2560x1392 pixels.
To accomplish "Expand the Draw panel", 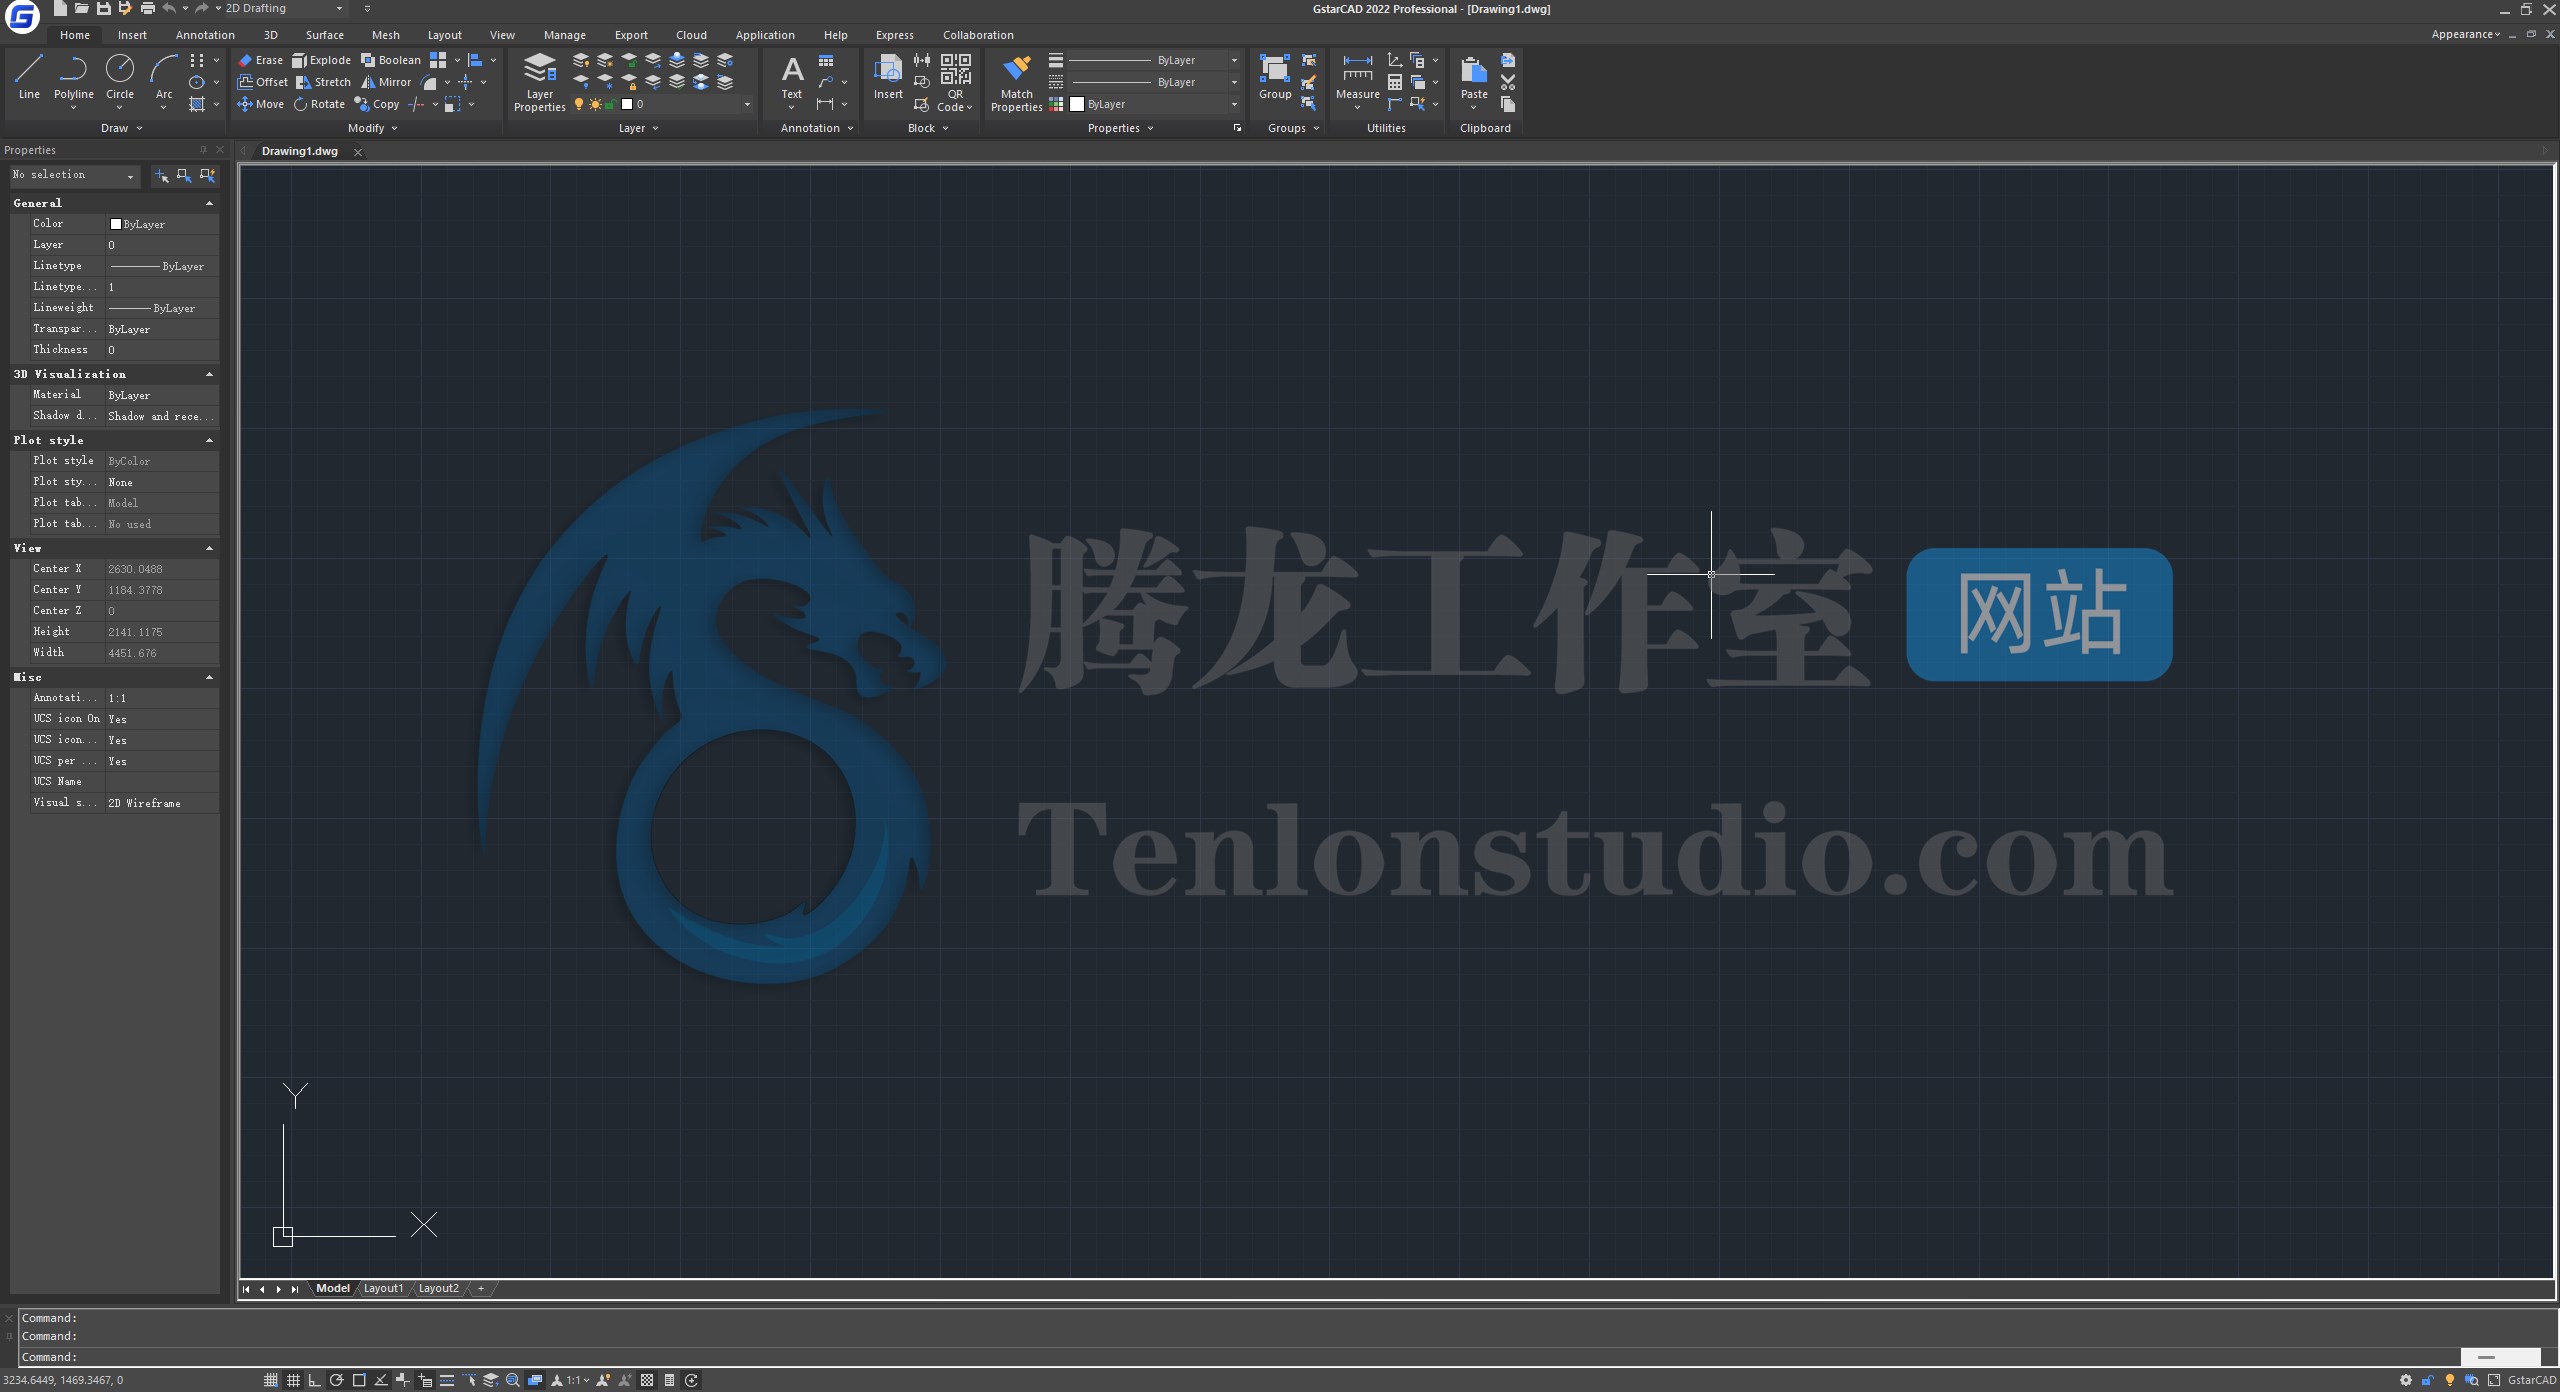I will pos(122,128).
